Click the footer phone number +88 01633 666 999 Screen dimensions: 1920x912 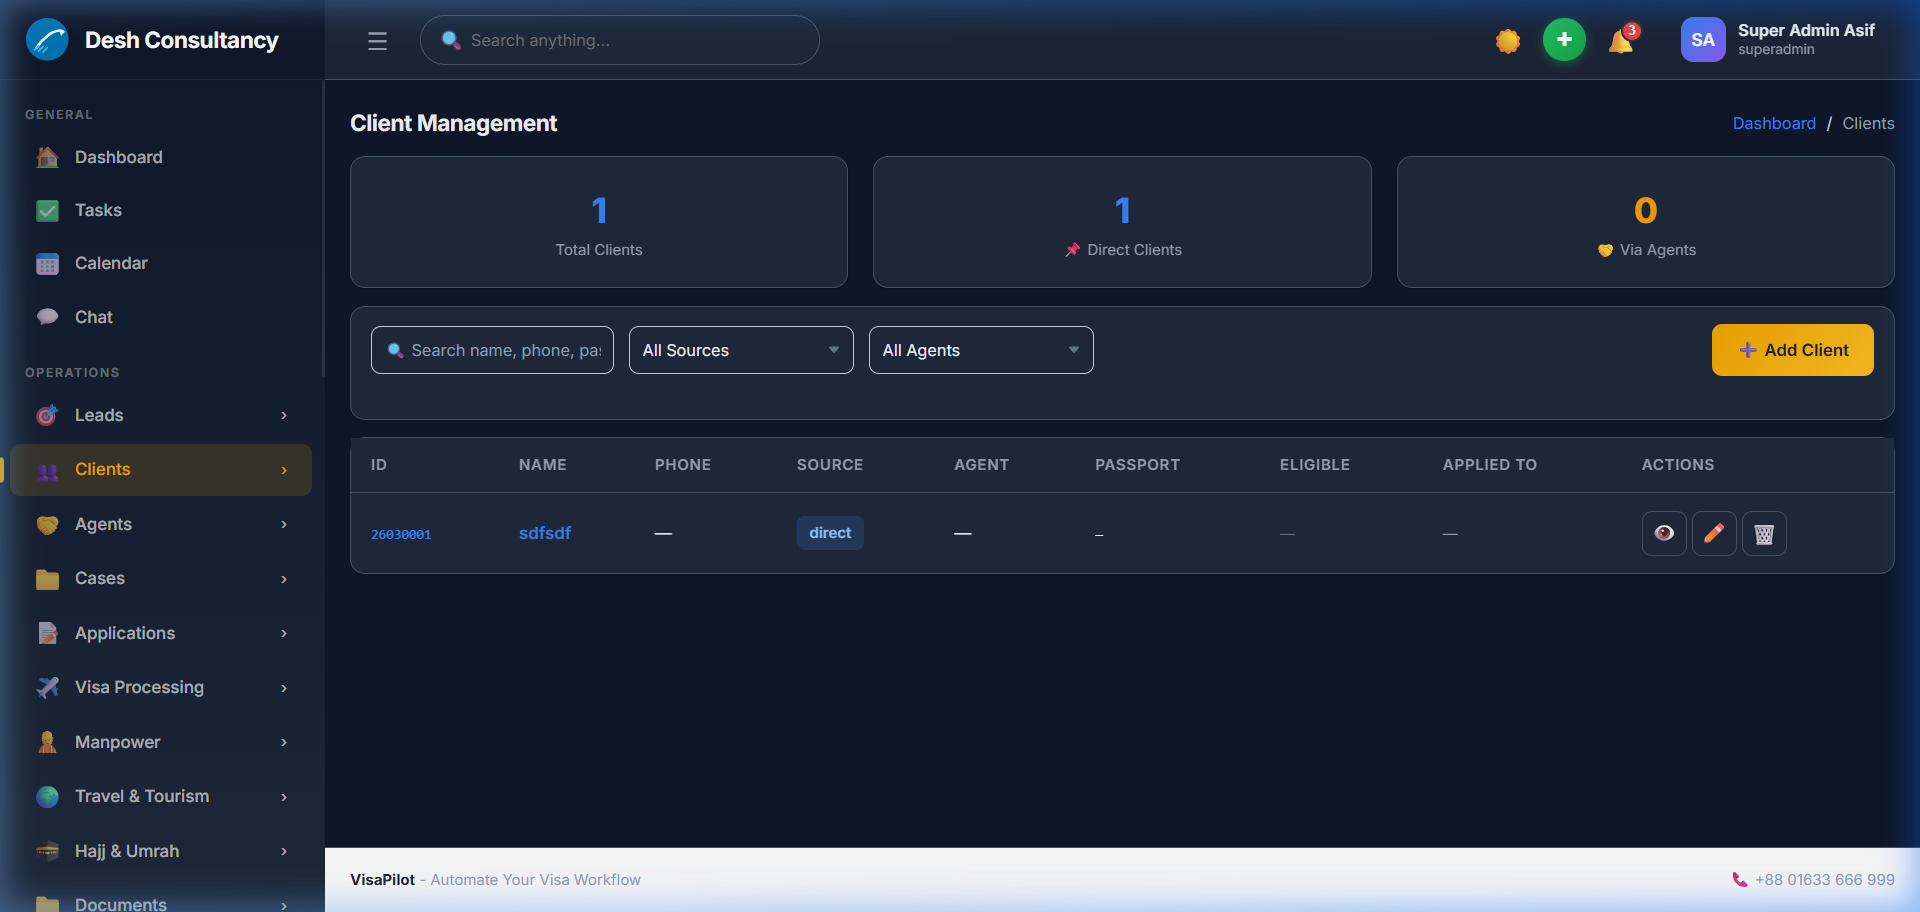coord(1824,880)
